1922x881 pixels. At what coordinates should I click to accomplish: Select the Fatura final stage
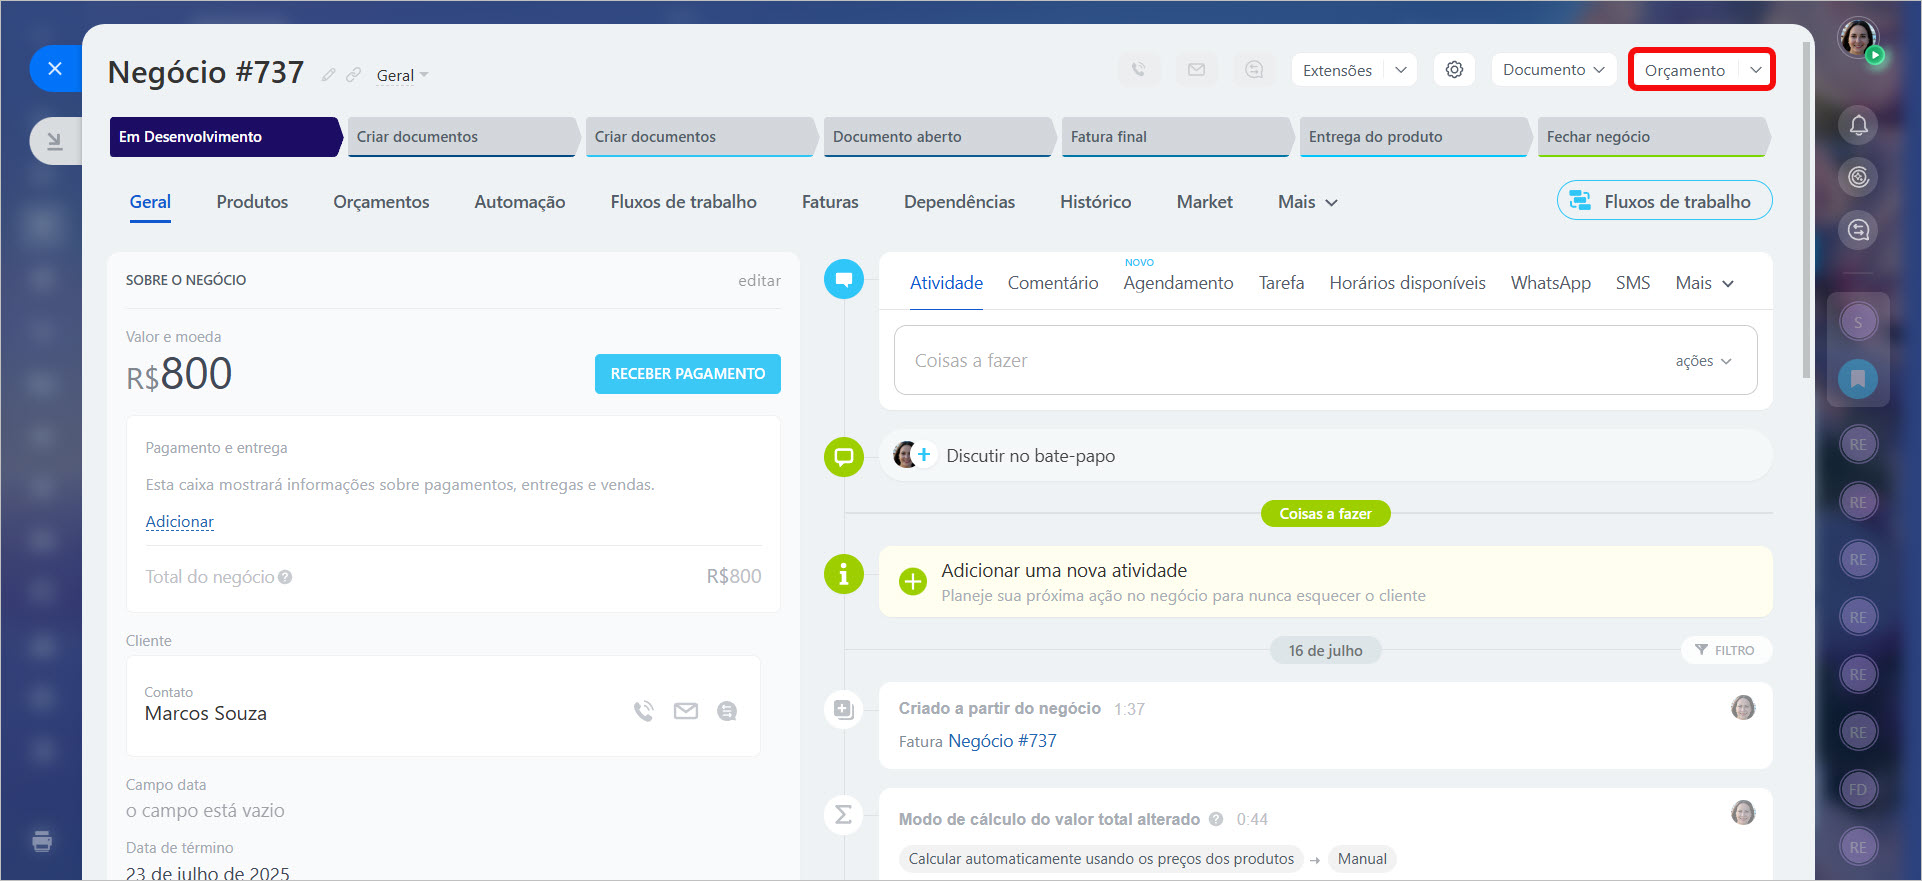[1177, 137]
